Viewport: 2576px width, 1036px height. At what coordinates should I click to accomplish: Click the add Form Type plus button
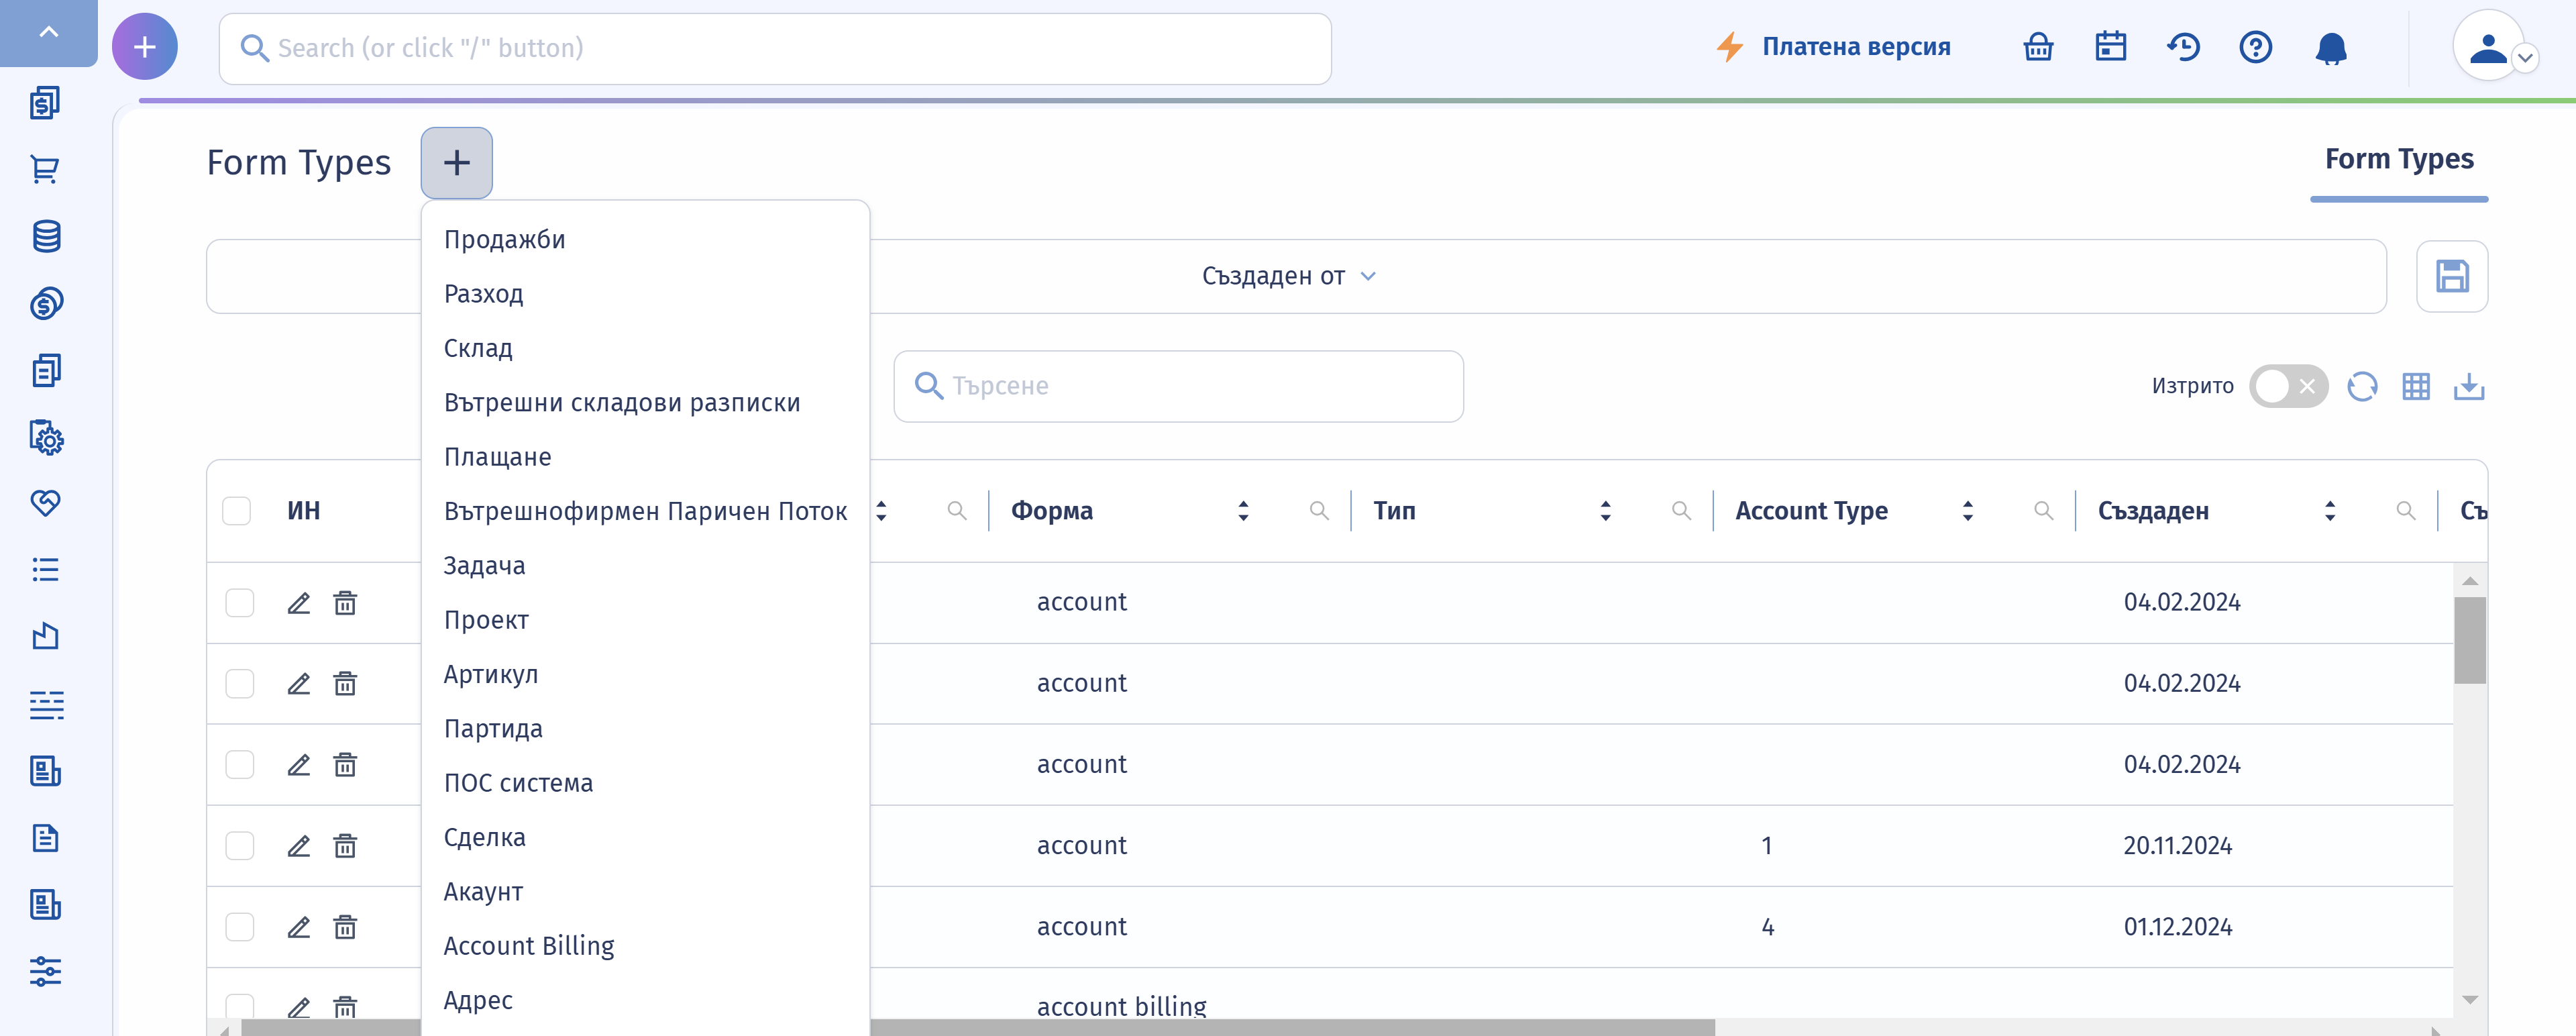tap(457, 163)
